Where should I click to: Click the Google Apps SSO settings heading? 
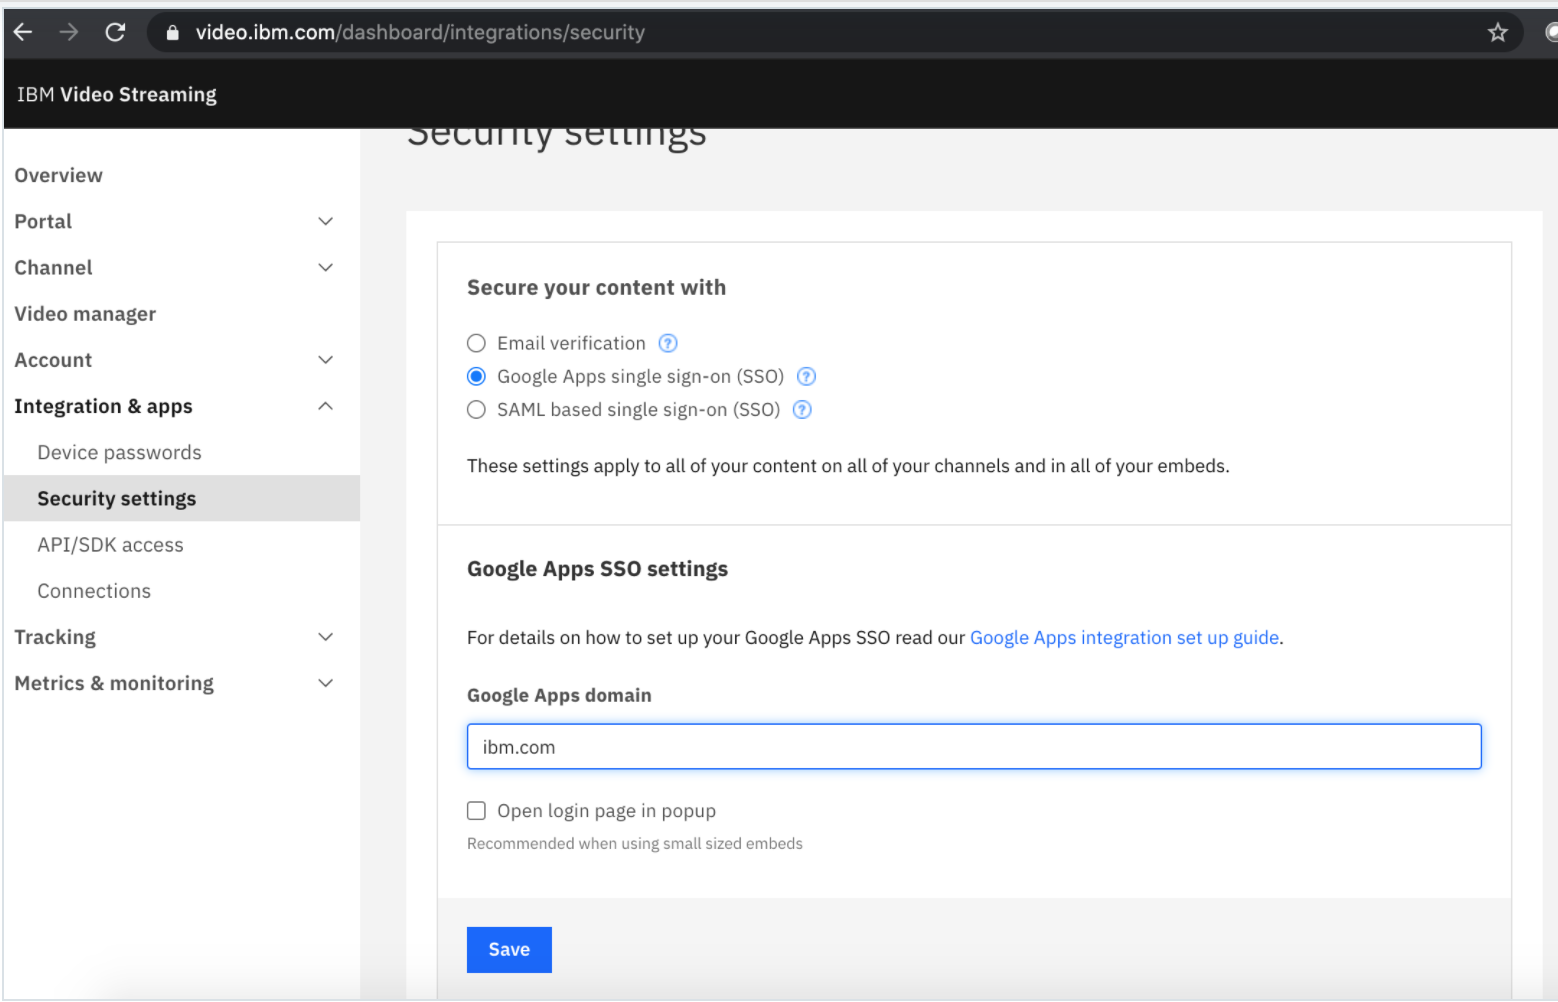[x=597, y=568]
